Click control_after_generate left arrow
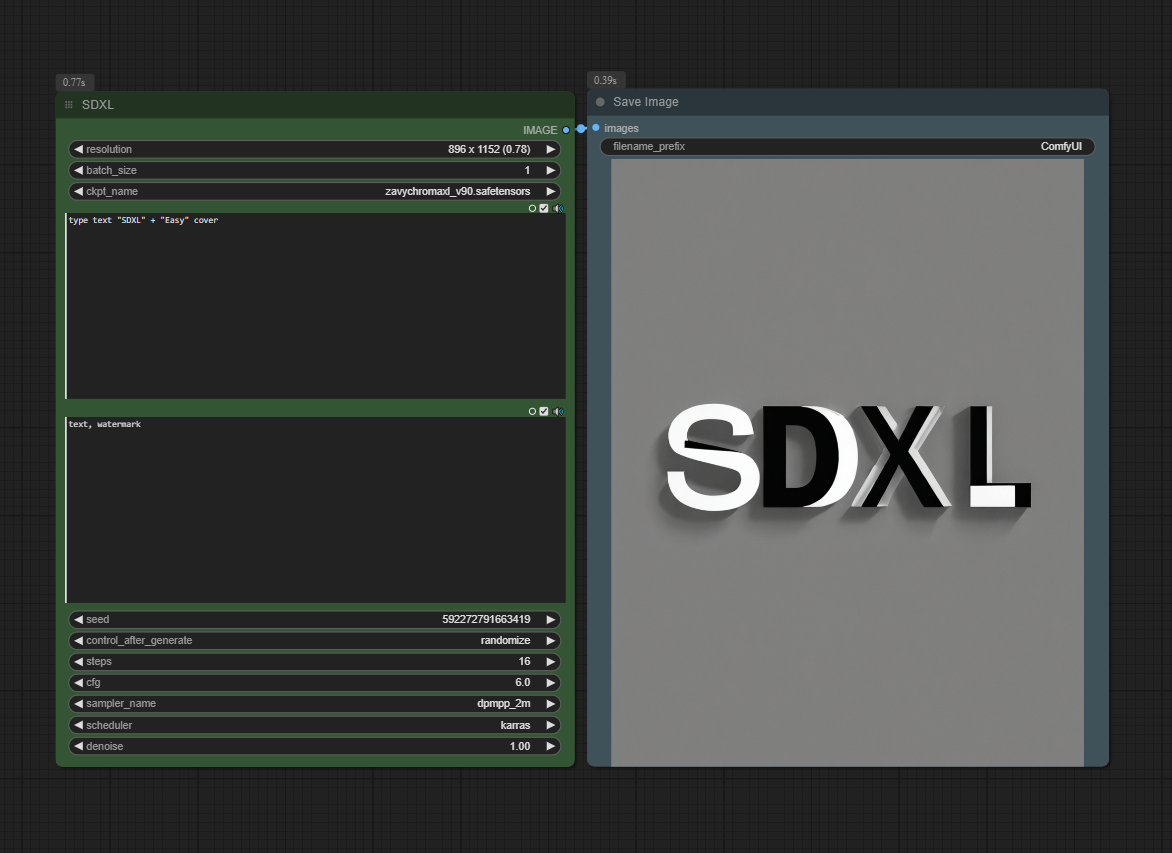The height and width of the screenshot is (853, 1172). (78, 641)
